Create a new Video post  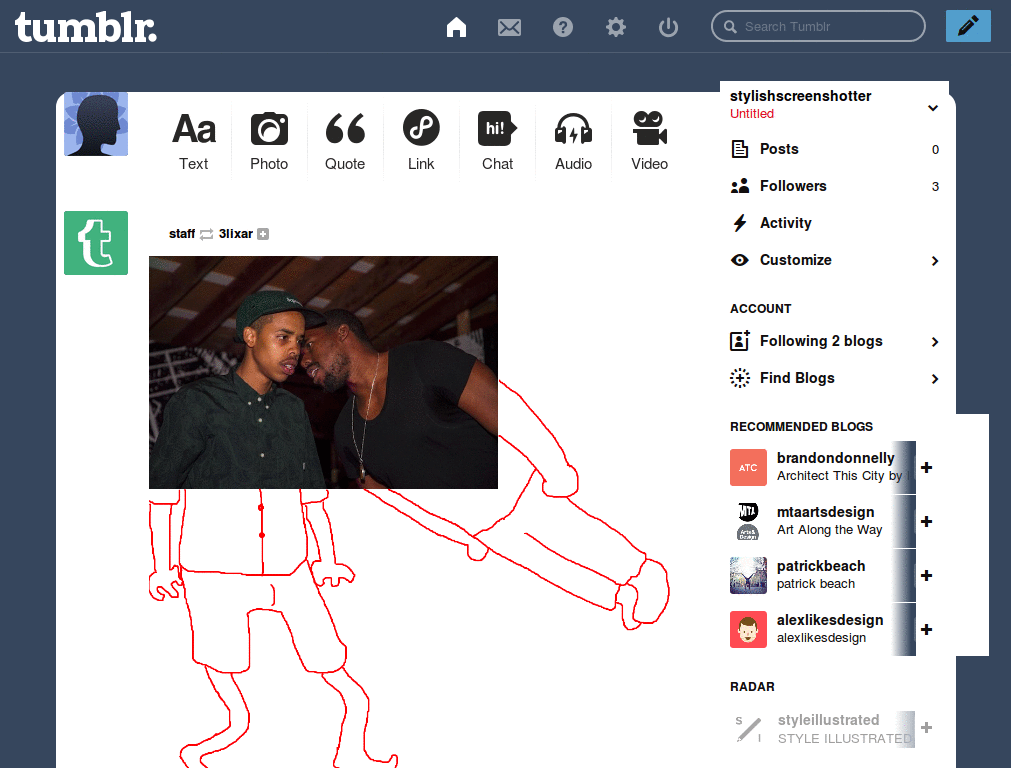(650, 141)
